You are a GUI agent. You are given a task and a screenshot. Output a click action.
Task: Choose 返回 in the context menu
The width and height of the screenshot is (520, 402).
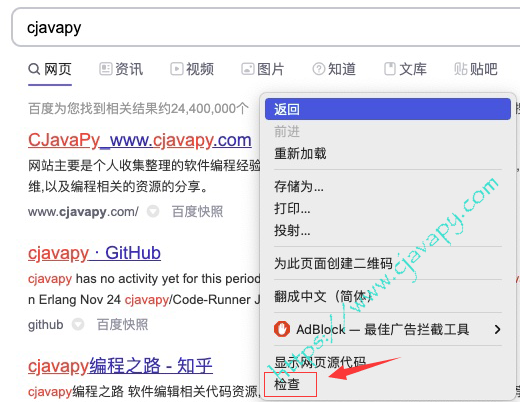click(388, 109)
